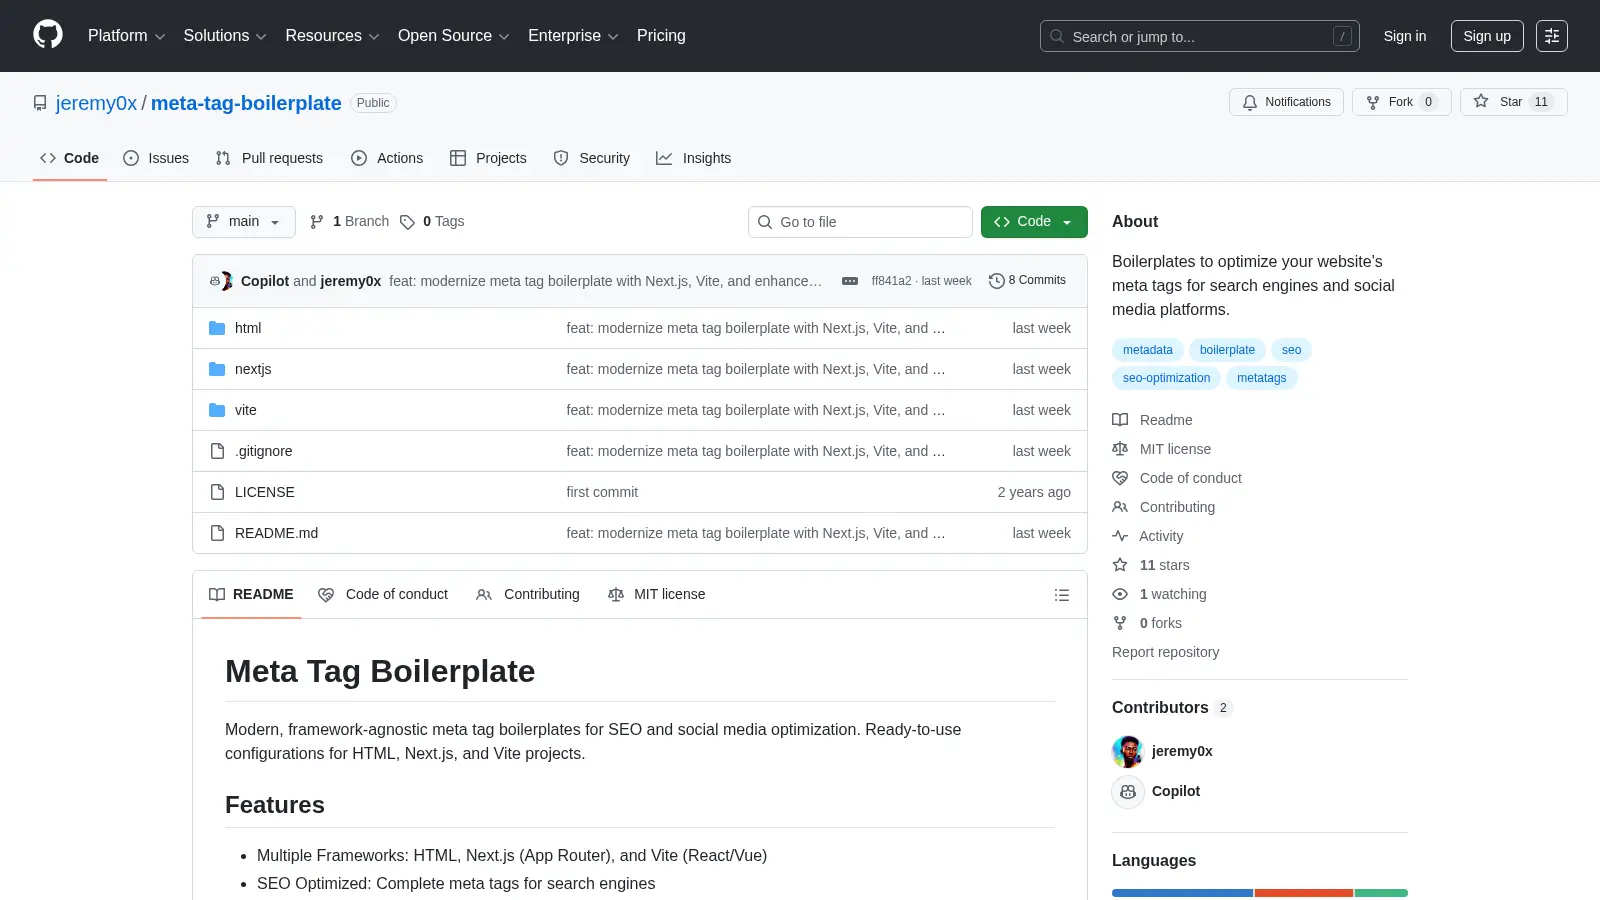Click the seo-optimization topic tag

pyautogui.click(x=1166, y=378)
